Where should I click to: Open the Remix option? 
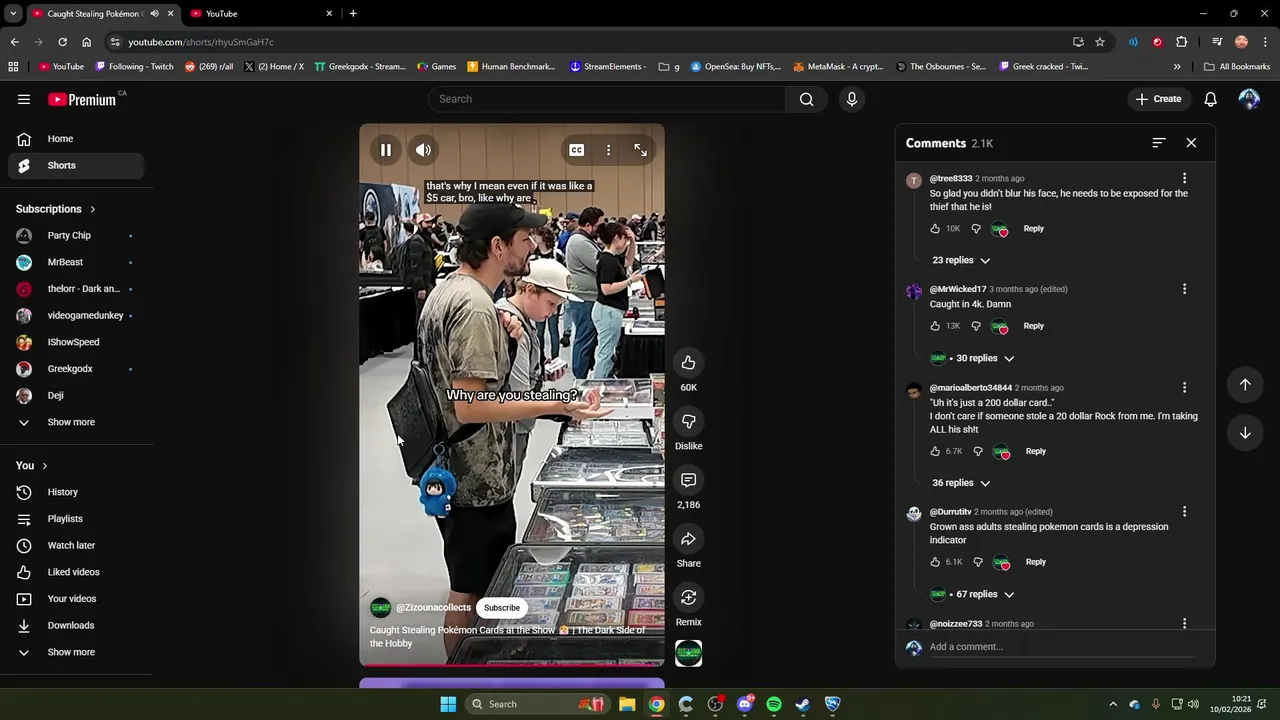[x=688, y=597]
